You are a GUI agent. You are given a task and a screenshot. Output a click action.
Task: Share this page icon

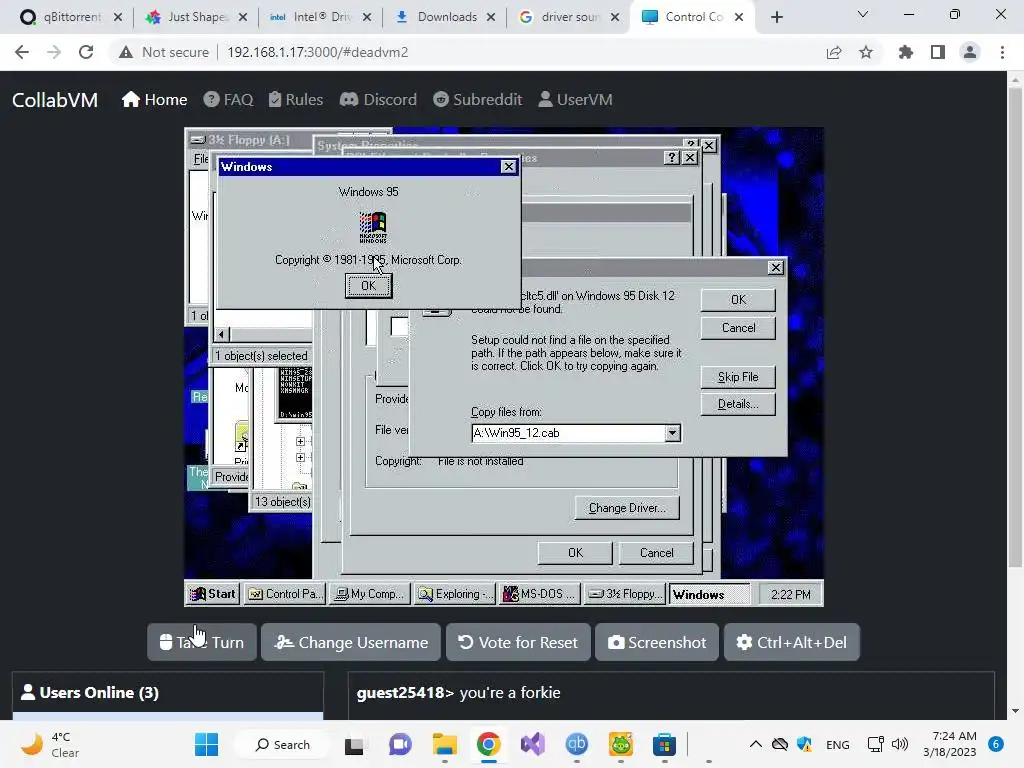tap(834, 52)
